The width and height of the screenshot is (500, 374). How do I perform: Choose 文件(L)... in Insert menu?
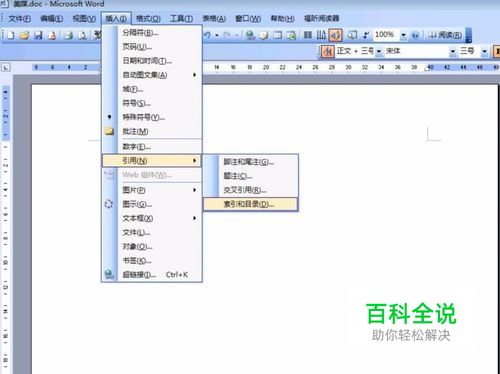152,232
